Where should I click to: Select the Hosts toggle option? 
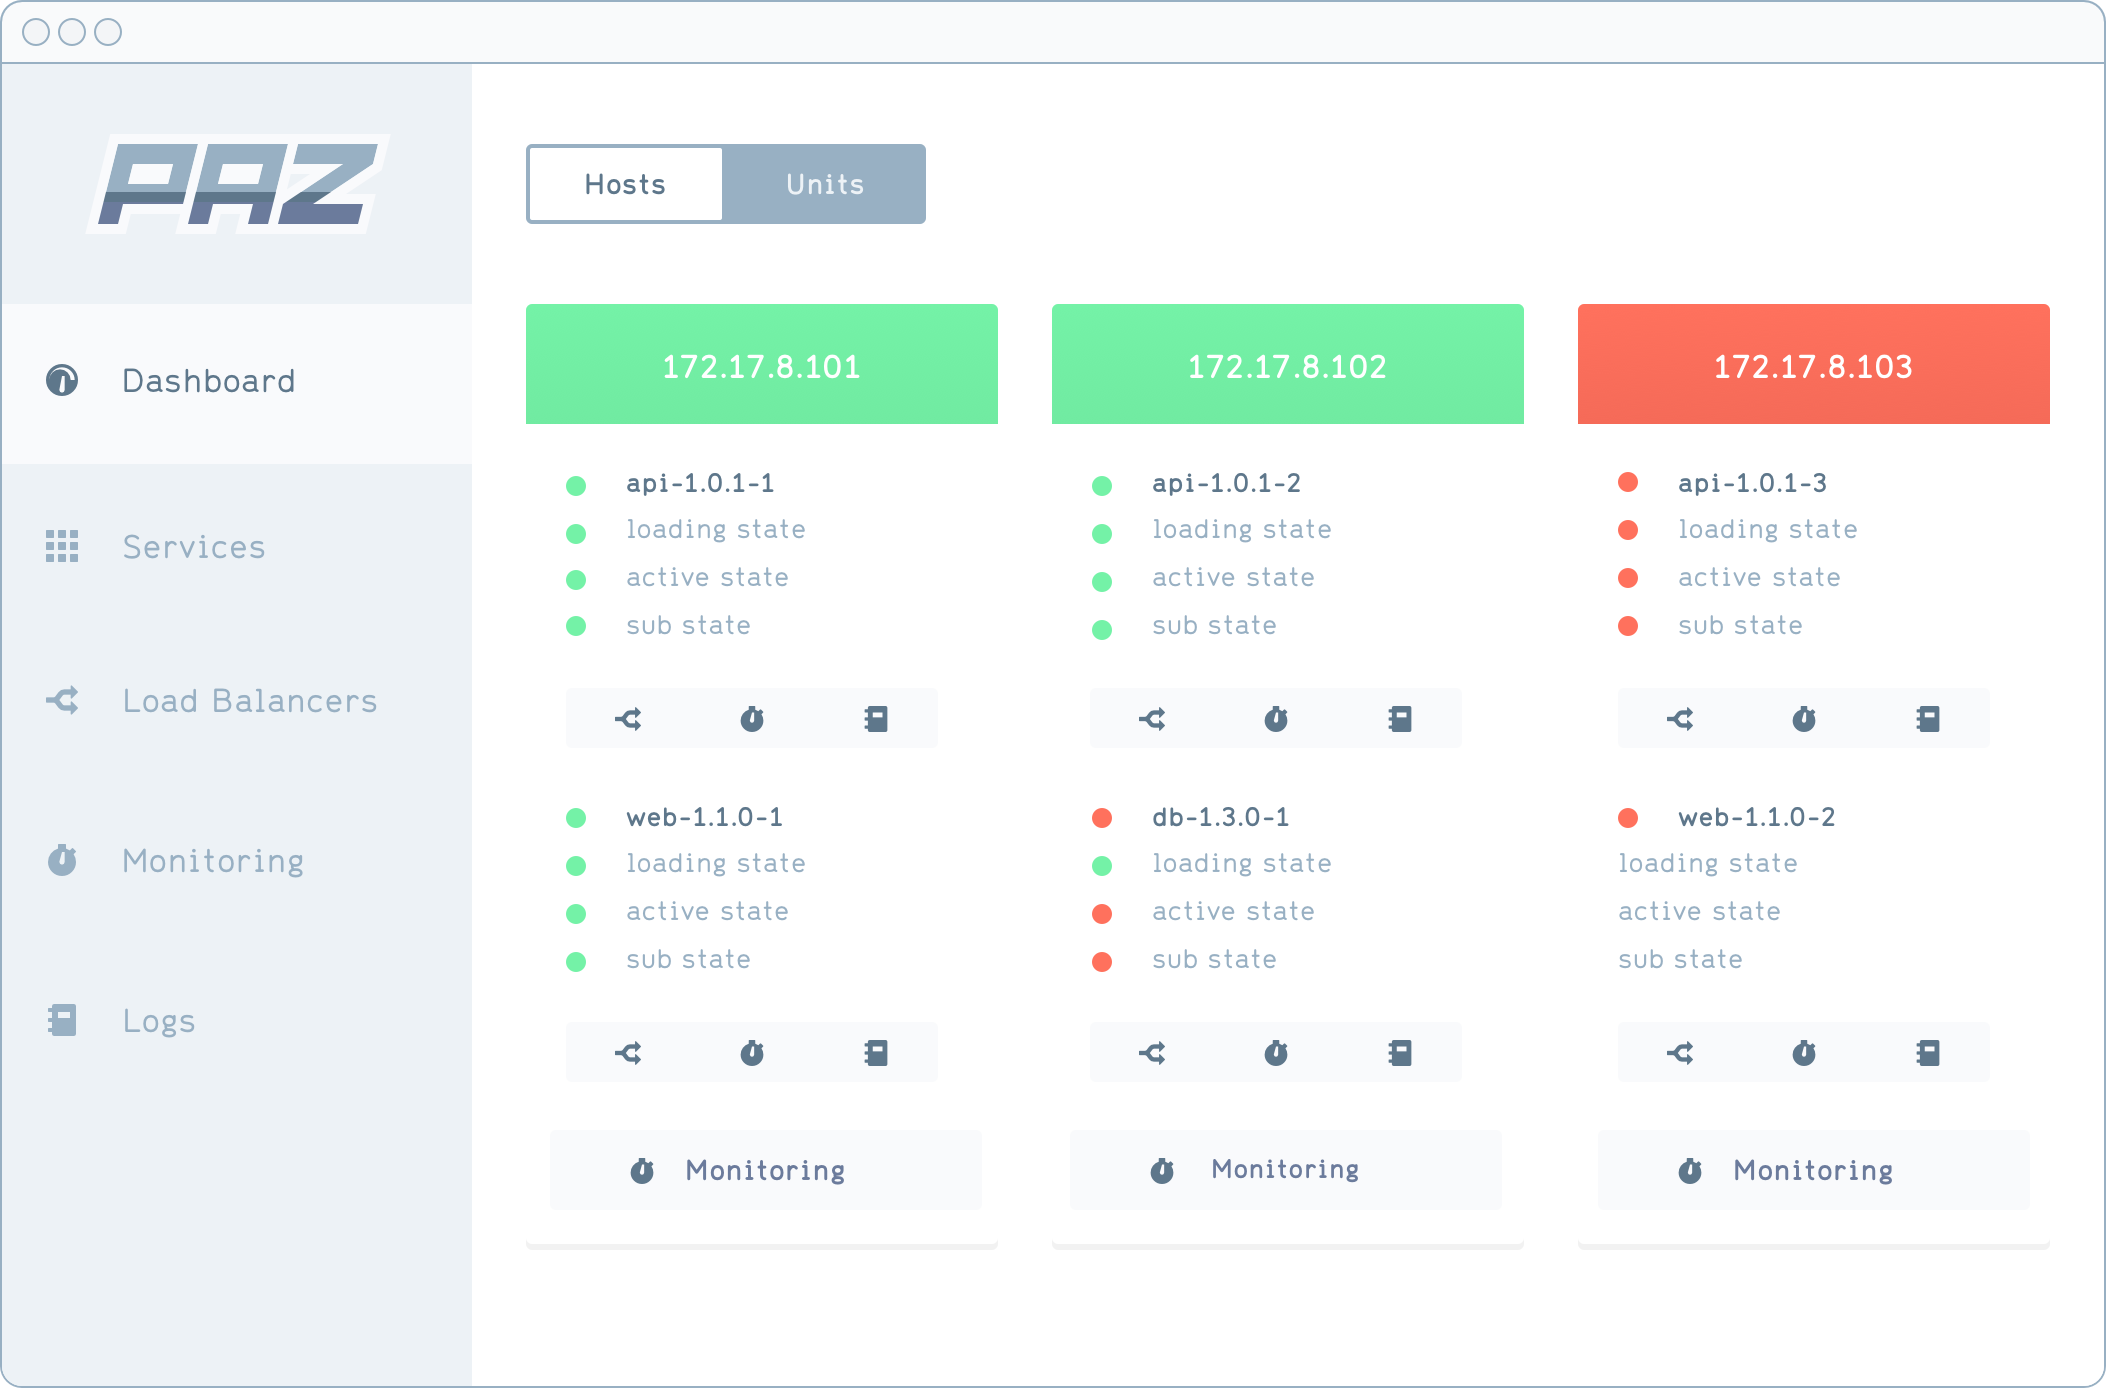(625, 184)
